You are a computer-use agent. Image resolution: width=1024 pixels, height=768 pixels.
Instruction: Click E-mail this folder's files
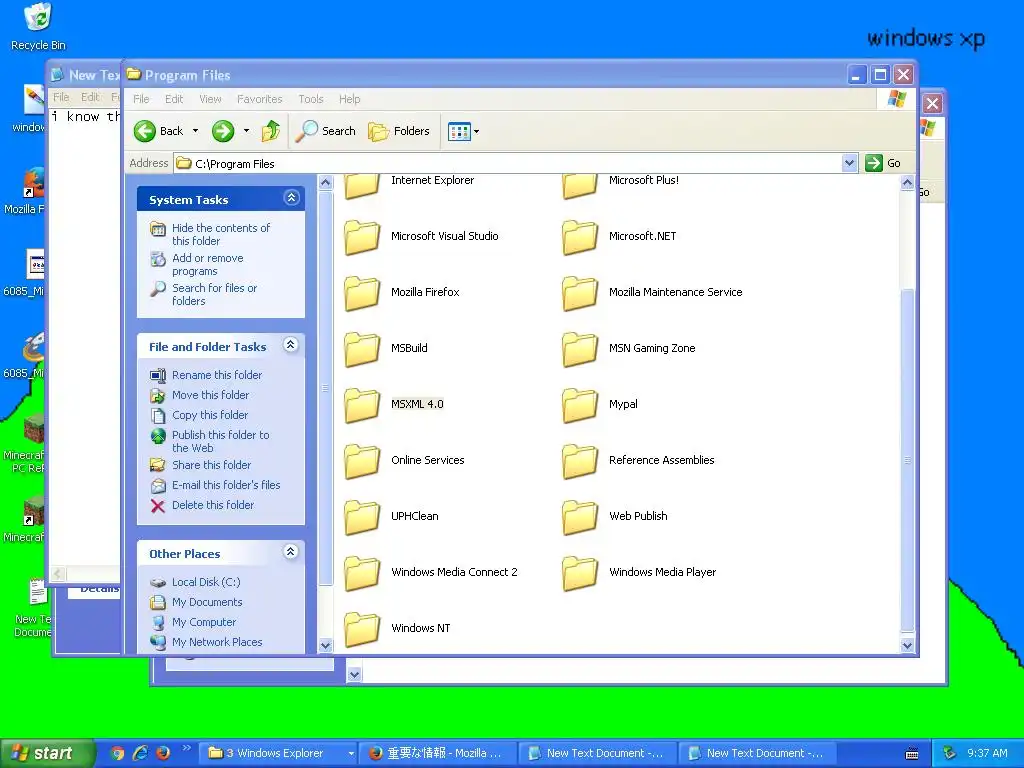pos(226,485)
